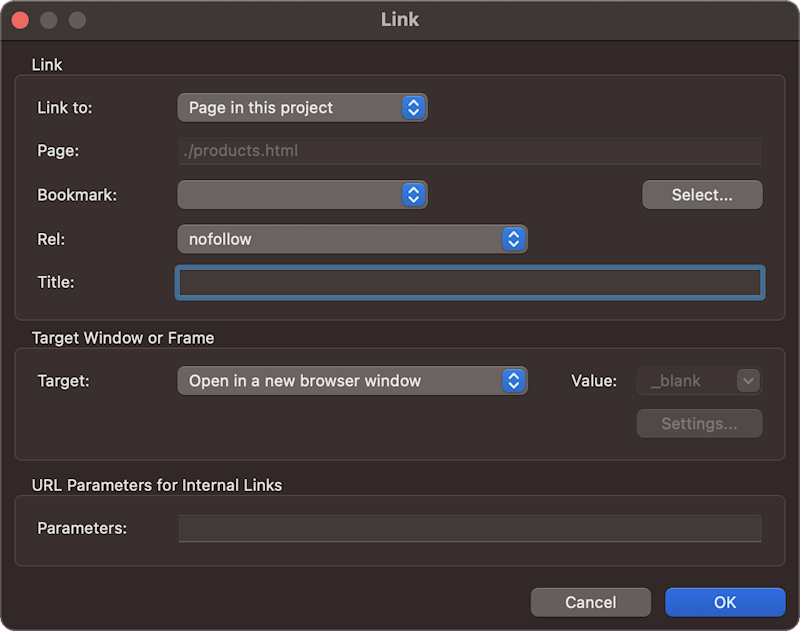Click the gray minimize window button
This screenshot has height=631, width=800.
point(48,20)
